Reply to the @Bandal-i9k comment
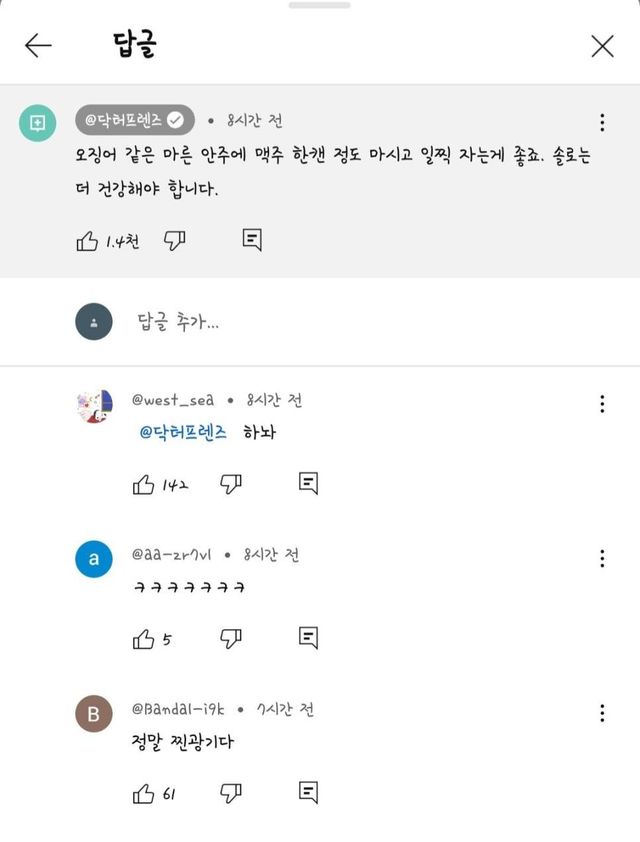This screenshot has height=842, width=640. coord(309,794)
